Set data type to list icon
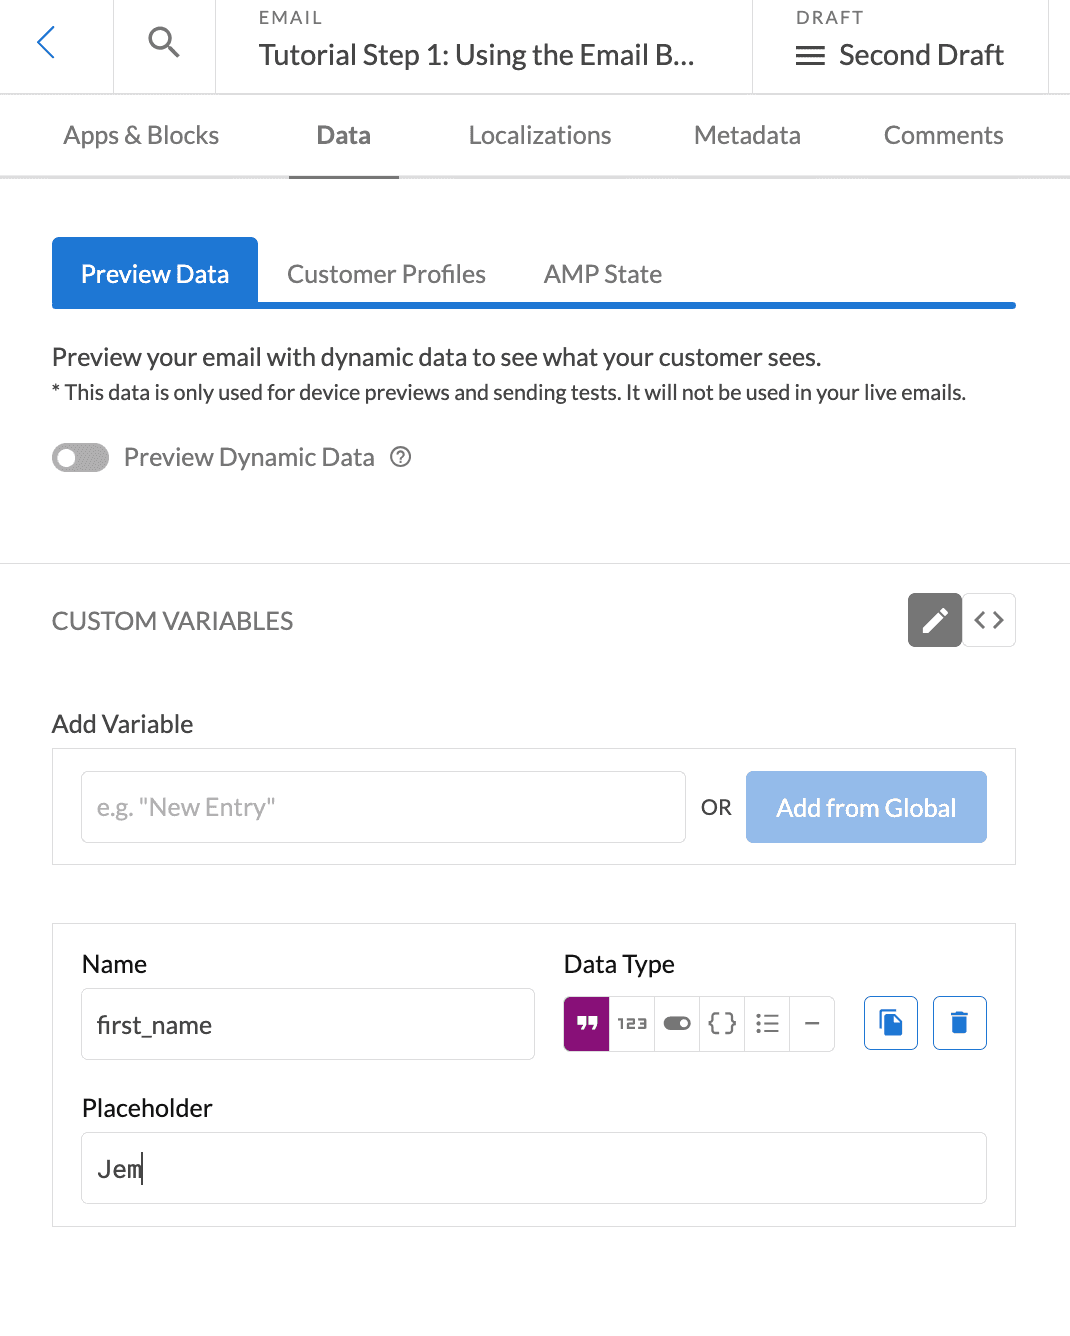 pyautogui.click(x=767, y=1023)
